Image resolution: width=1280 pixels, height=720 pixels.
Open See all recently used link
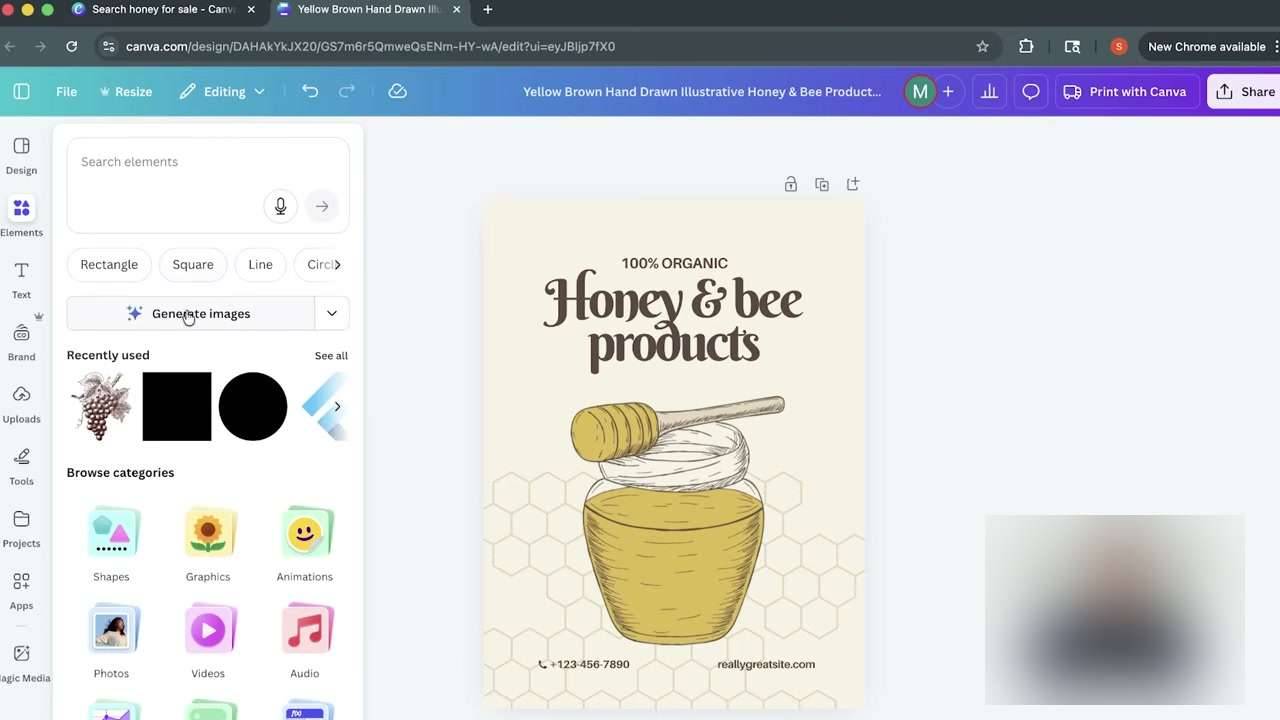[x=331, y=356]
